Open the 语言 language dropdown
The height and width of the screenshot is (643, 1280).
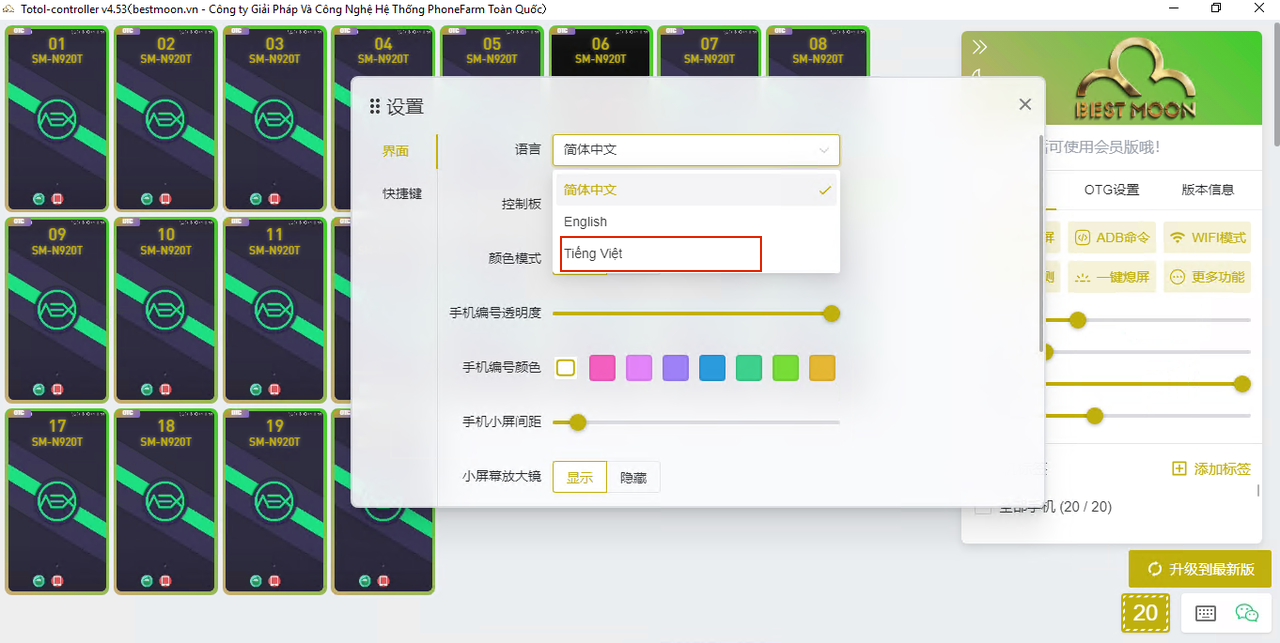696,150
